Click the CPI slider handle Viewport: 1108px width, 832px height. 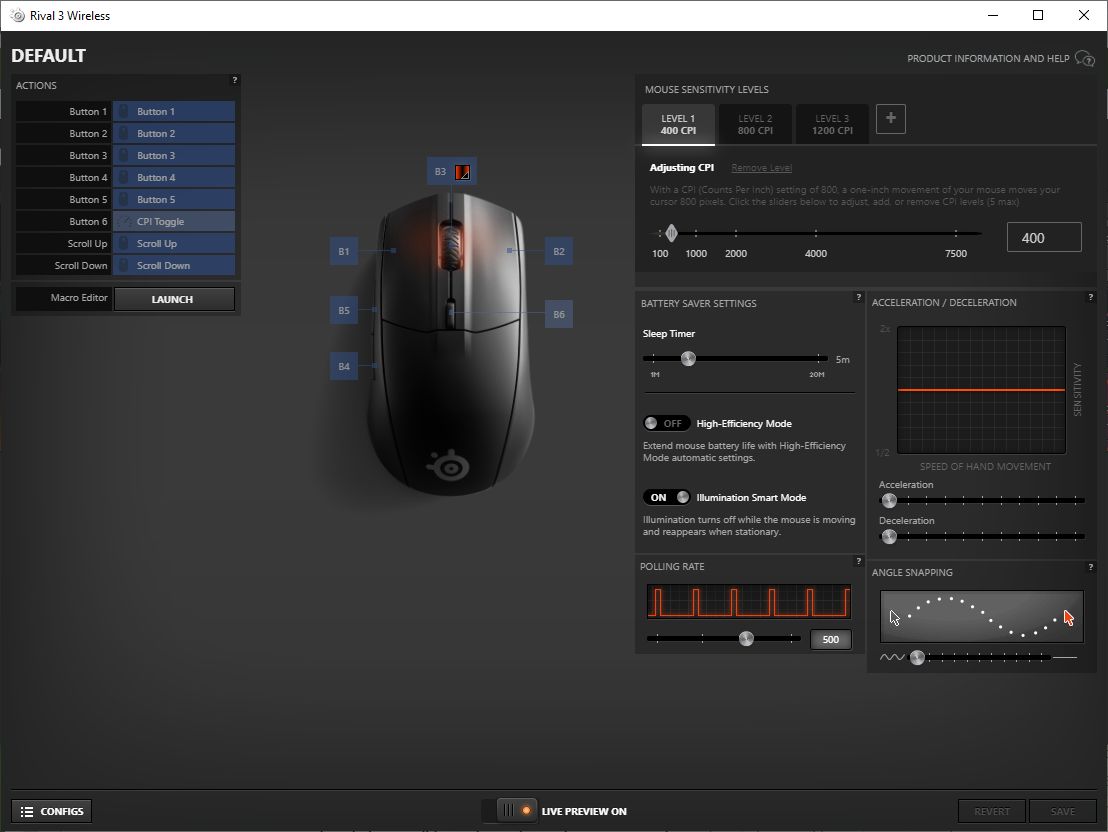pos(671,233)
